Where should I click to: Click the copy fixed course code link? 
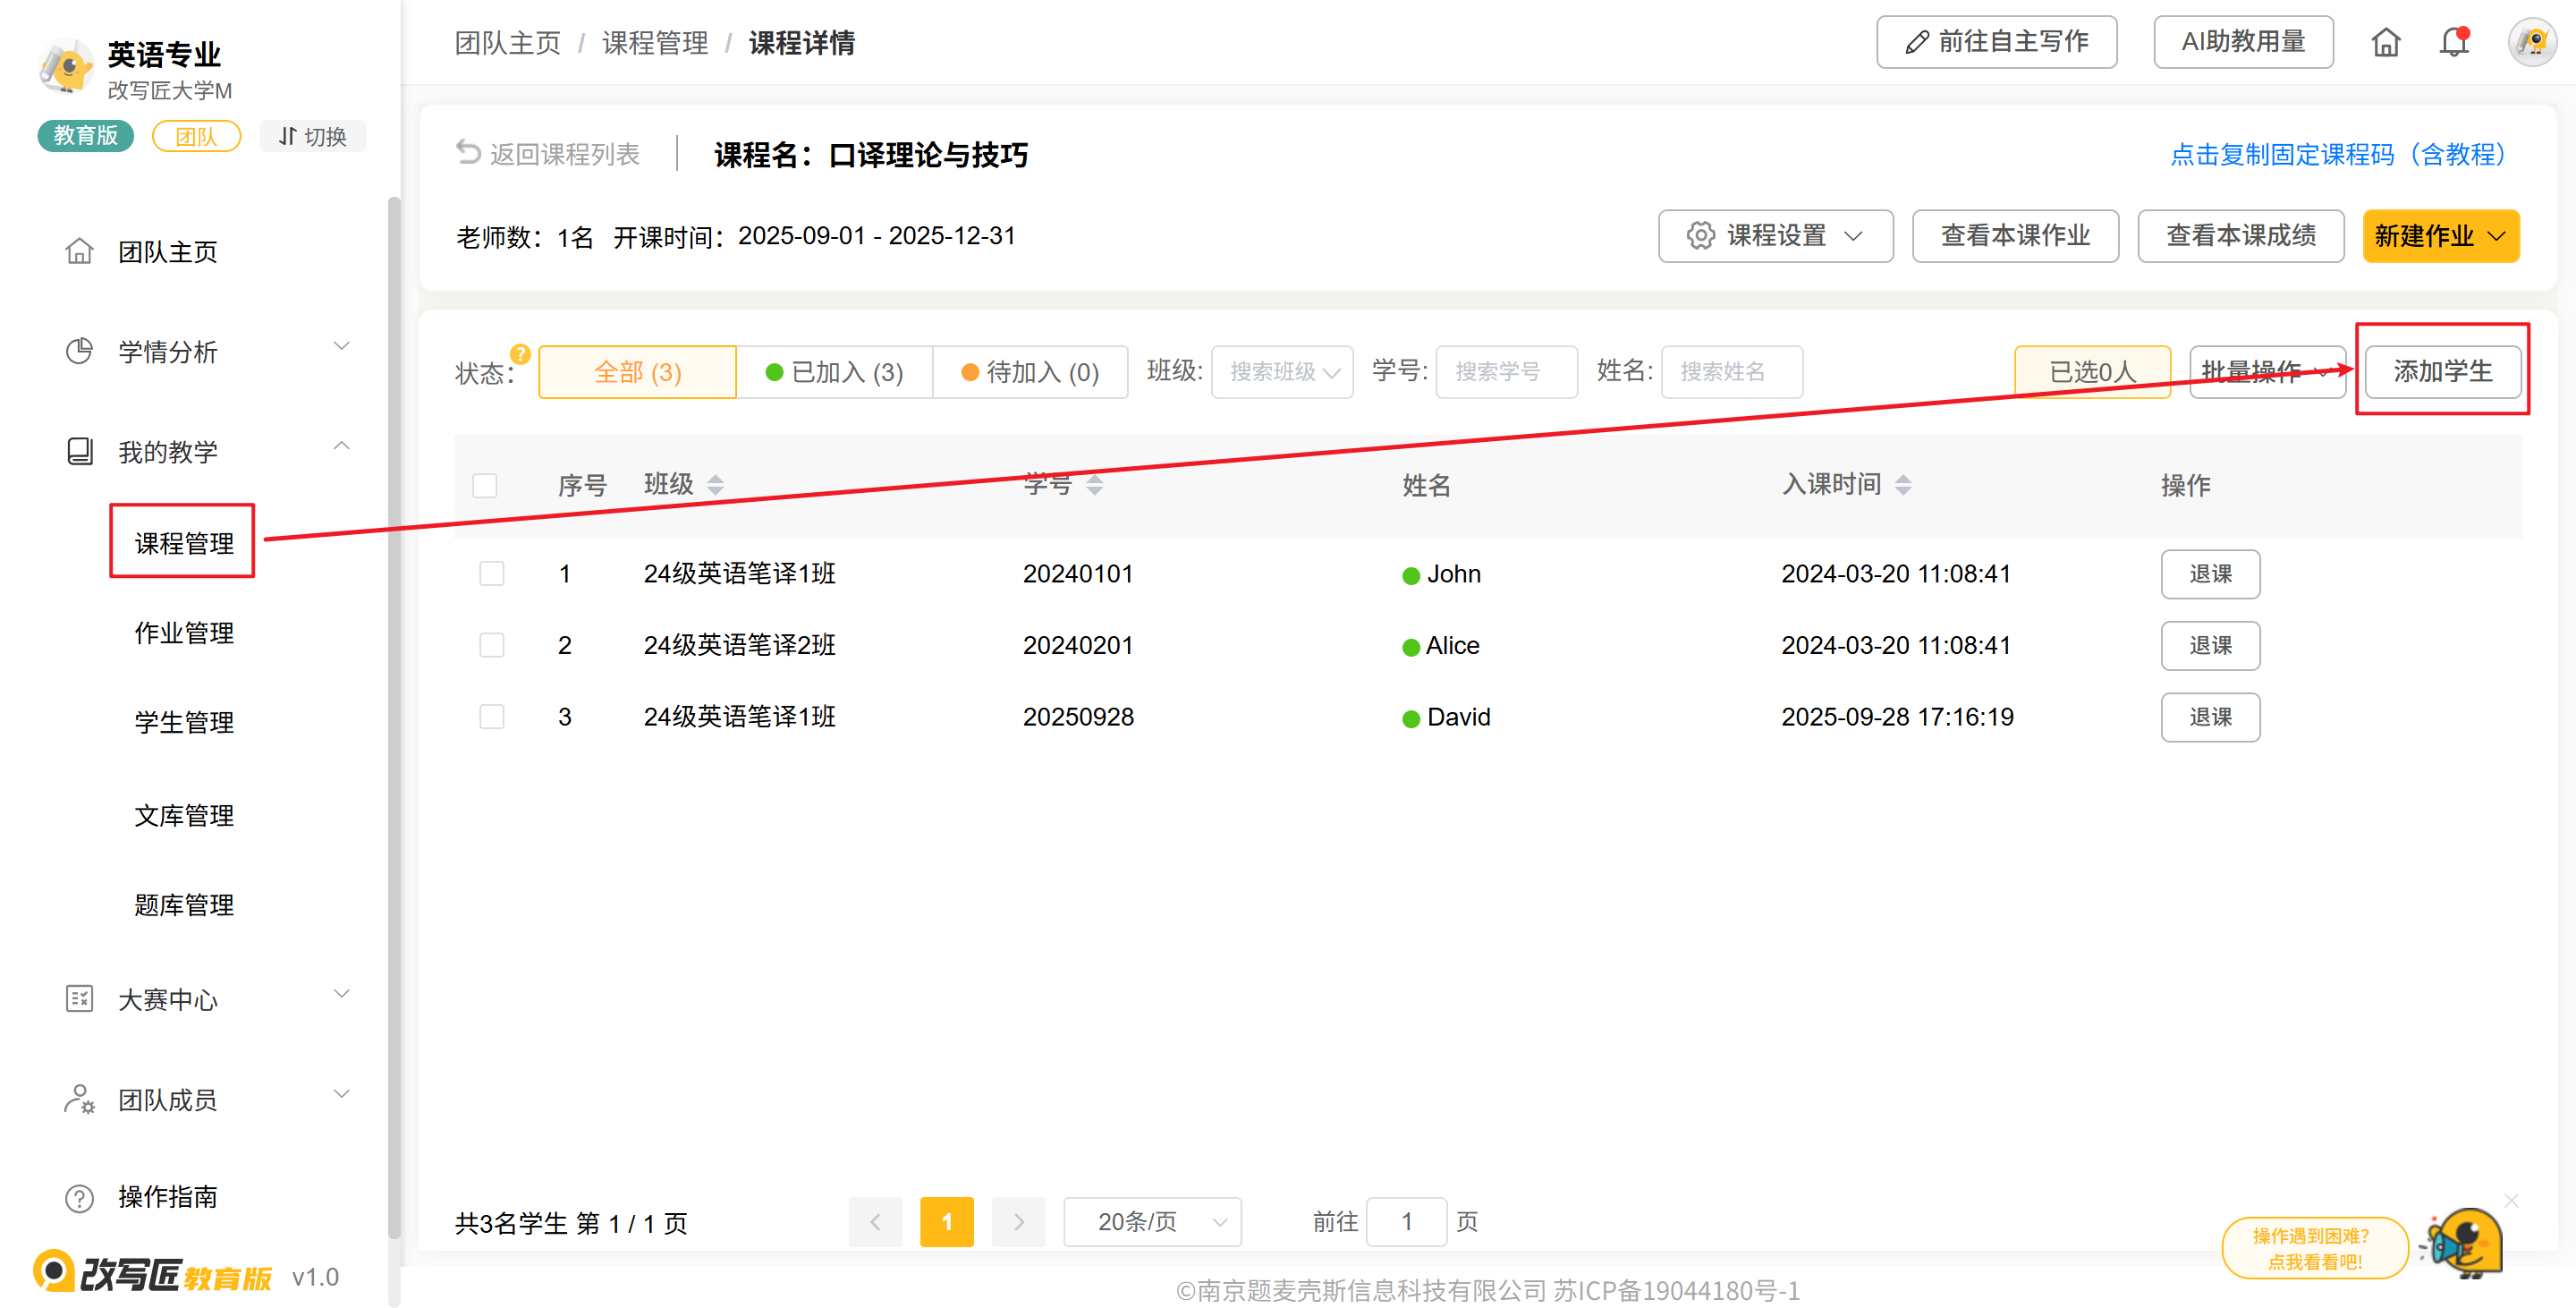click(2337, 154)
